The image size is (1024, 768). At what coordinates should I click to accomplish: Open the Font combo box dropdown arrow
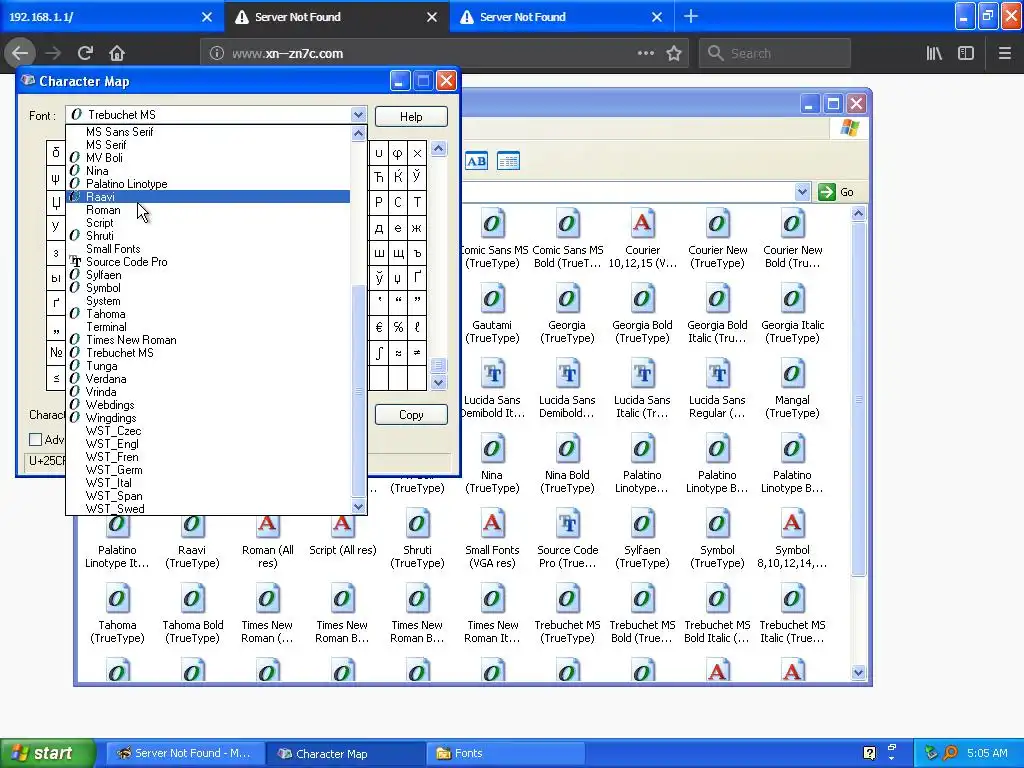[358, 115]
